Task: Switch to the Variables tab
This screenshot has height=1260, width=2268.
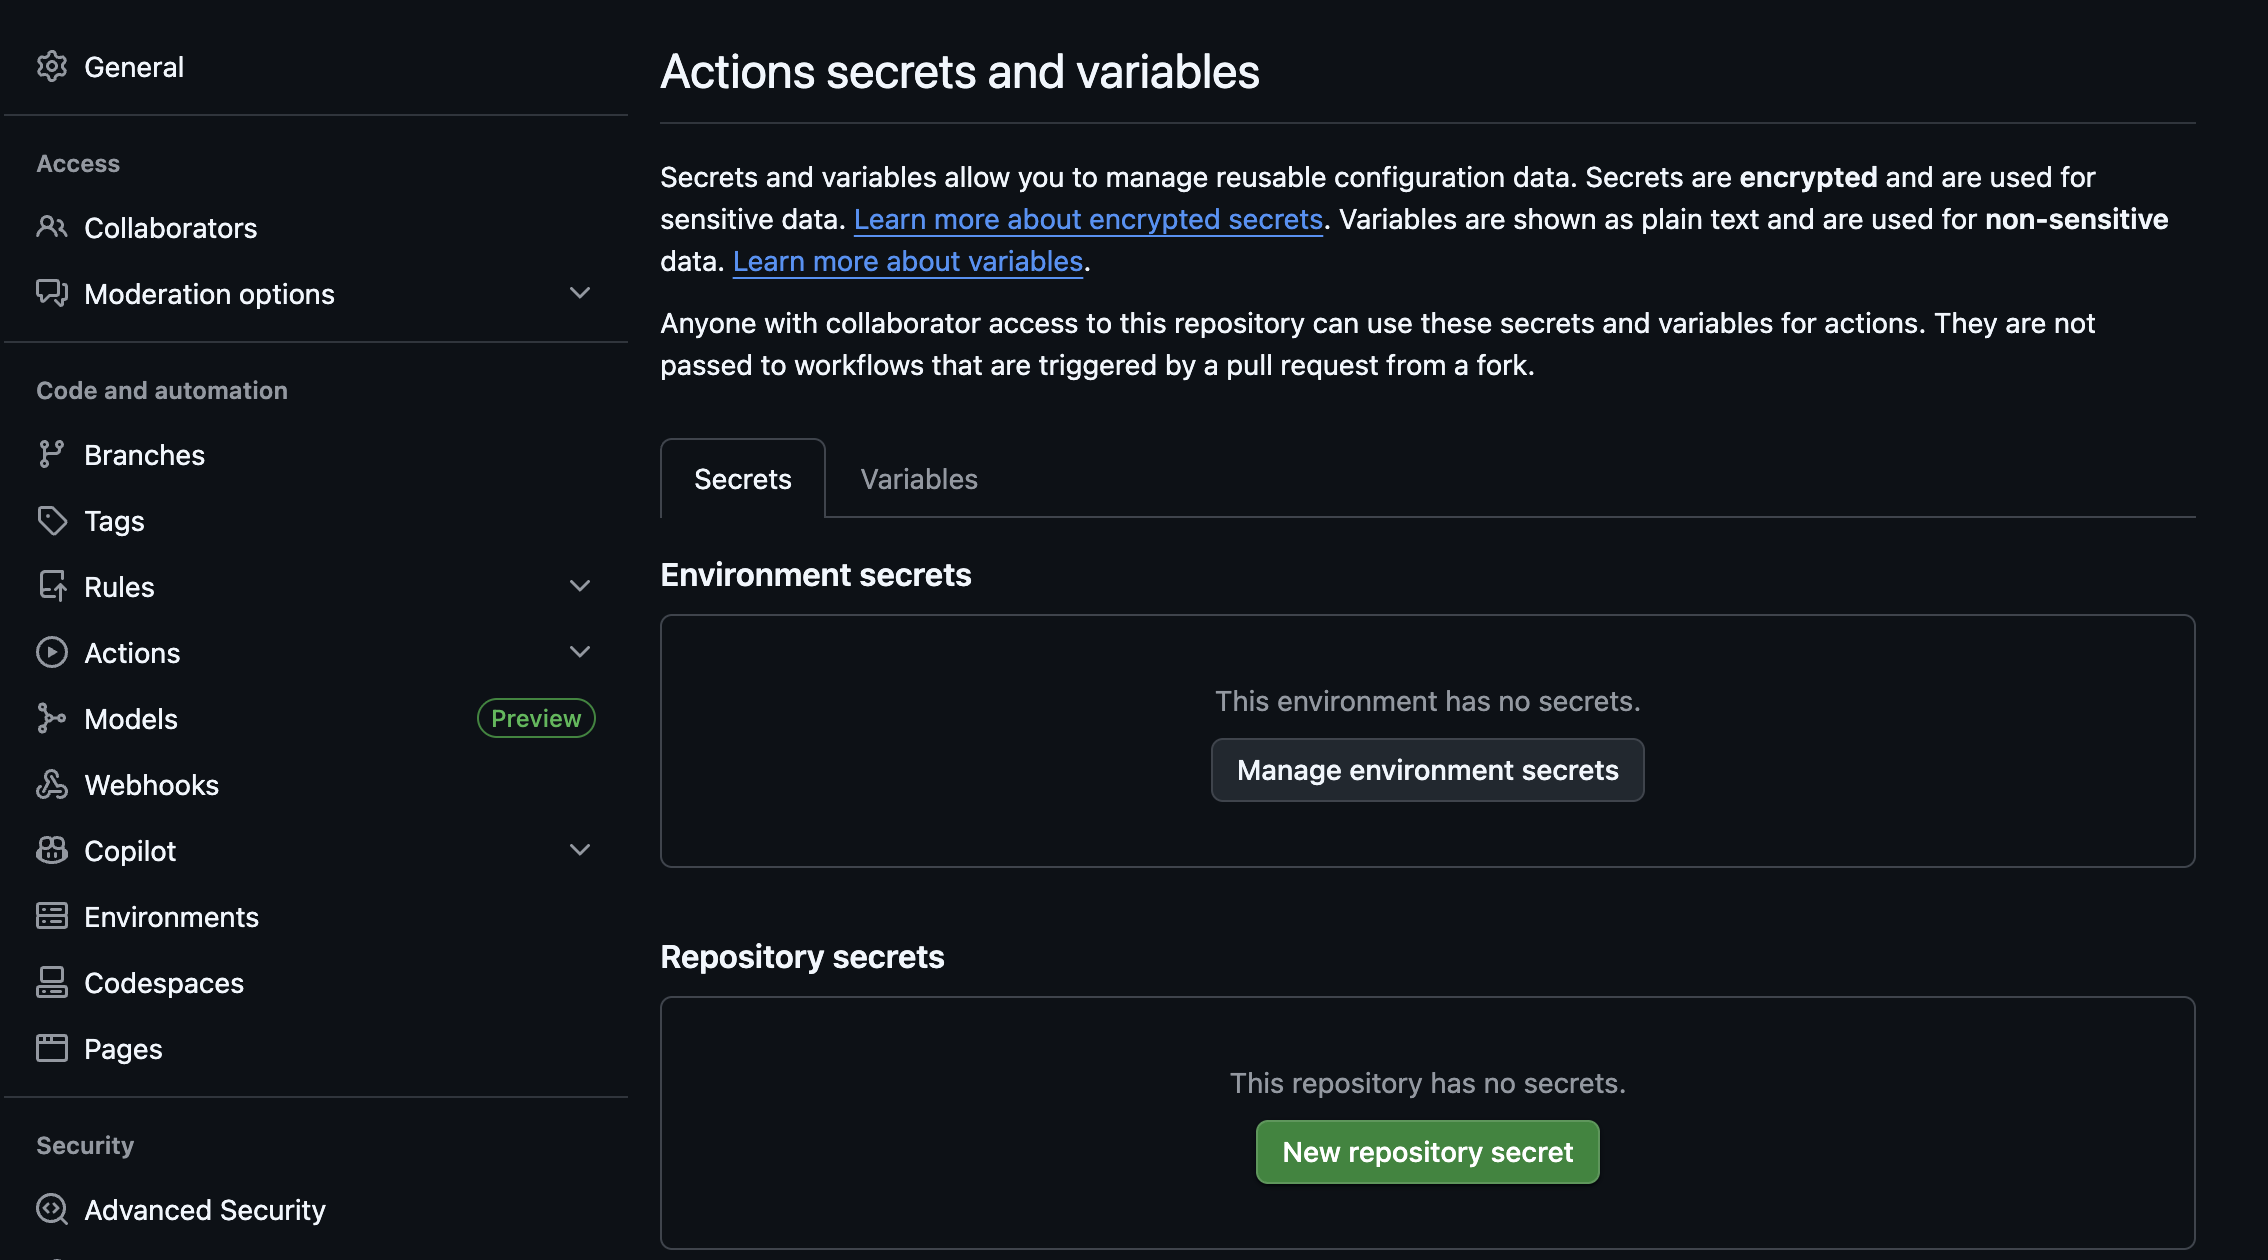Action: (x=919, y=479)
